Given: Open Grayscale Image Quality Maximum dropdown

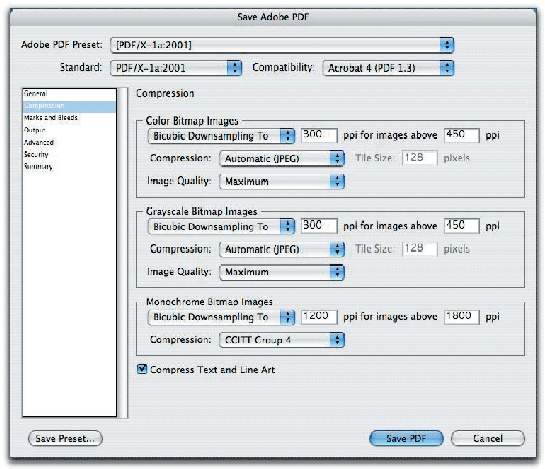Looking at the screenshot, I should pos(282,272).
